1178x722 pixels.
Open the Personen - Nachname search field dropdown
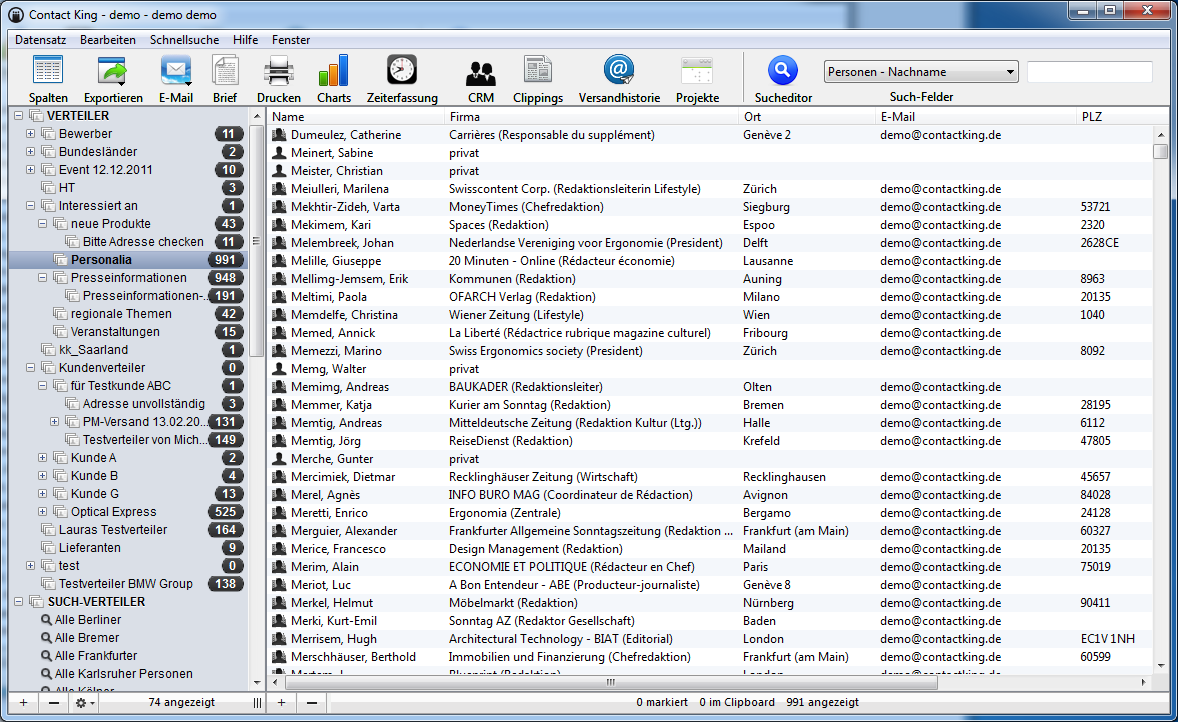pyautogui.click(x=921, y=71)
